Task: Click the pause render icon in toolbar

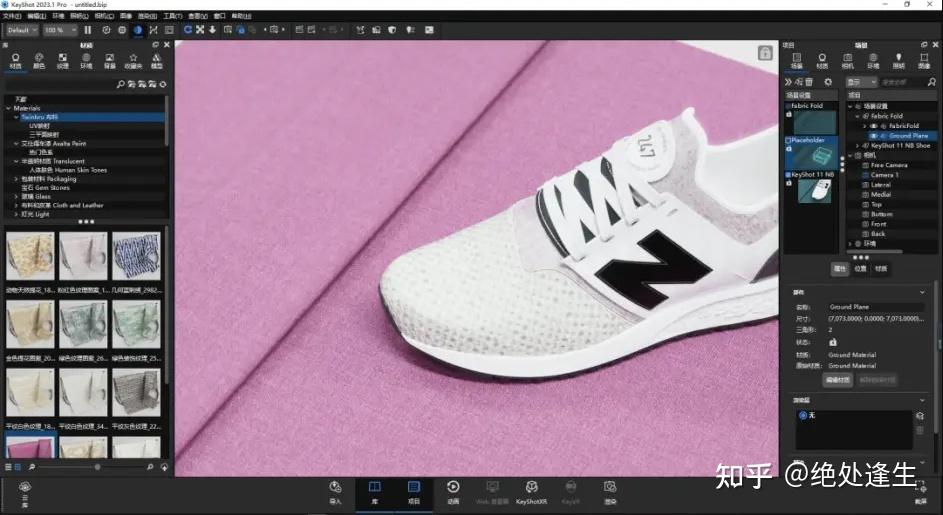Action: [x=88, y=30]
